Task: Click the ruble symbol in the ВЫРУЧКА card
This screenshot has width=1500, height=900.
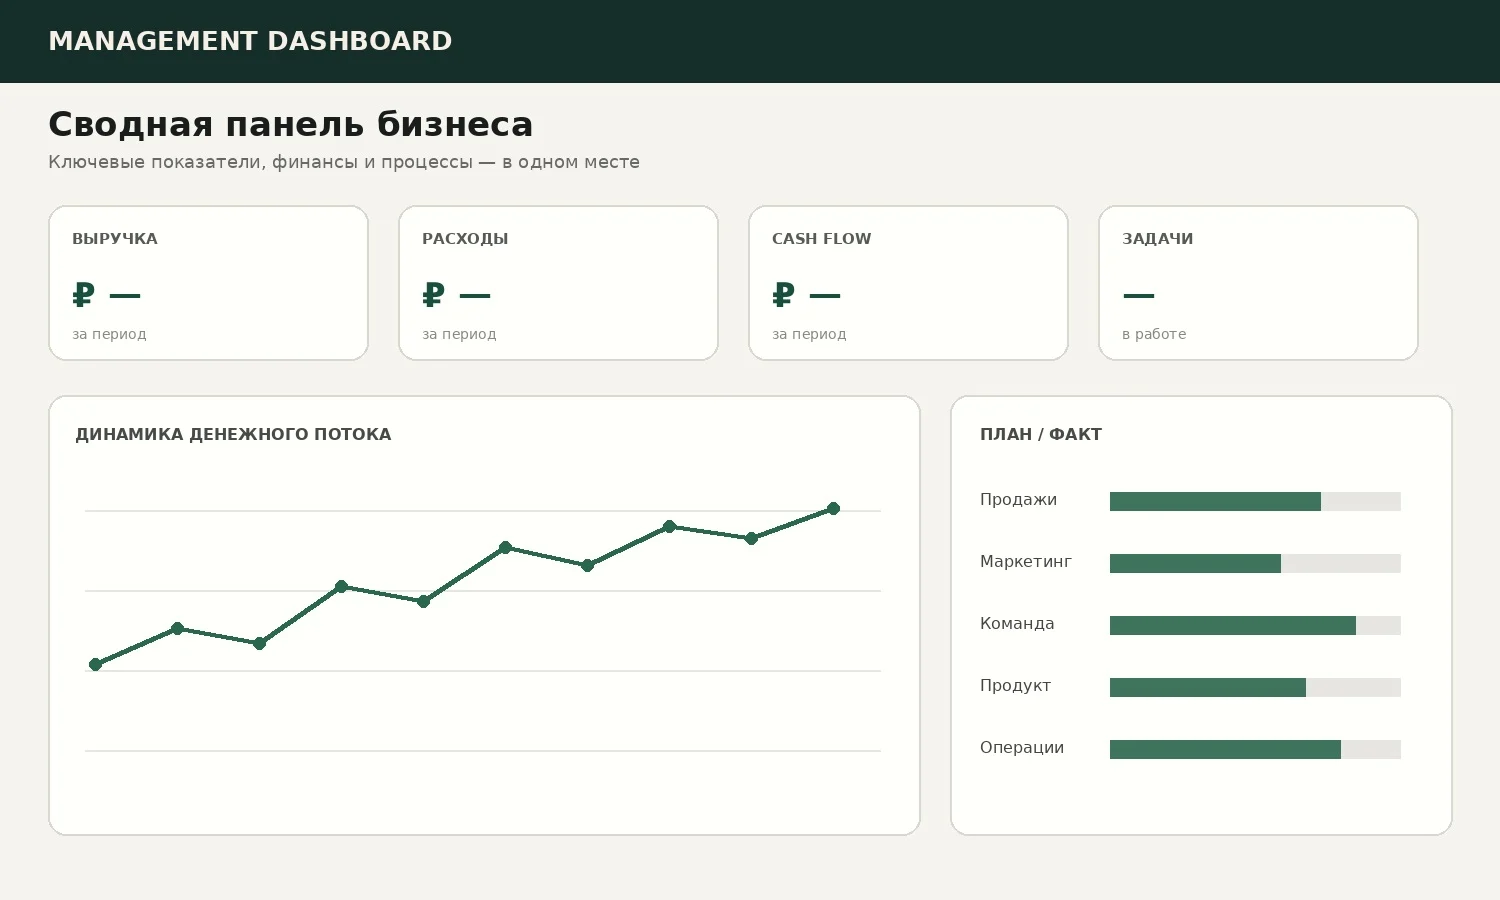Action: tap(83, 295)
